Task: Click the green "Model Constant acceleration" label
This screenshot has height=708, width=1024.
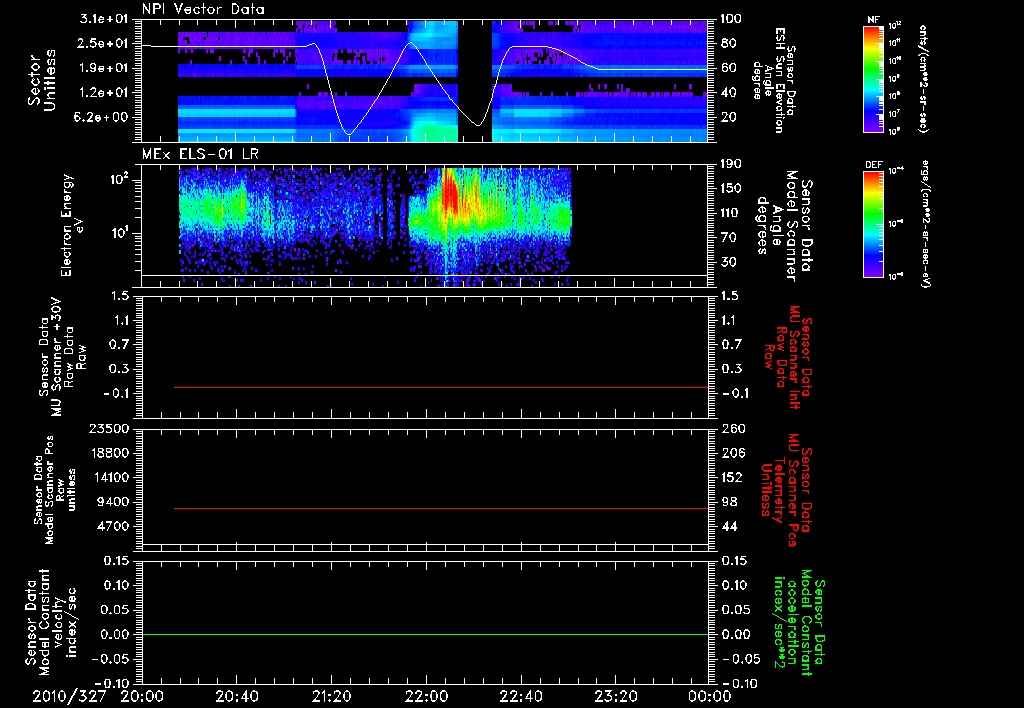Action: click(799, 622)
